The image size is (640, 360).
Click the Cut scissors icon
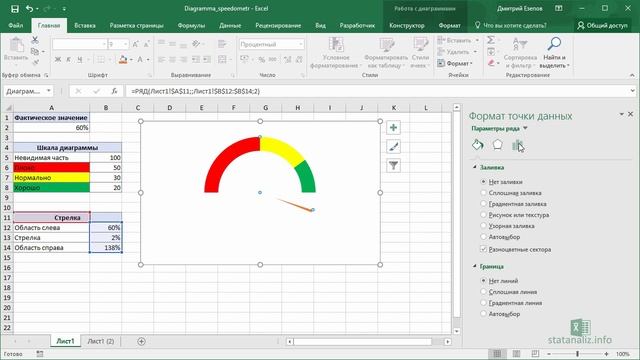pos(35,40)
